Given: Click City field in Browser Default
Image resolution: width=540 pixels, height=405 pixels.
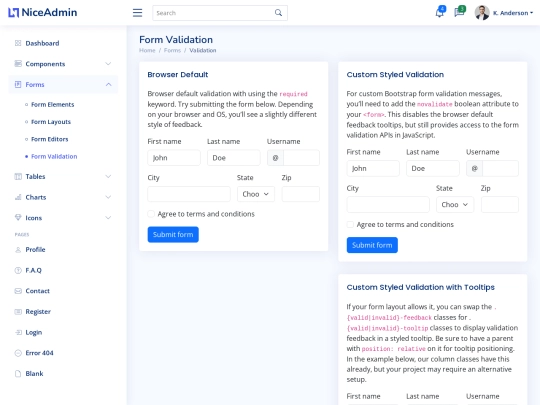Looking at the screenshot, I should click(x=189, y=194).
